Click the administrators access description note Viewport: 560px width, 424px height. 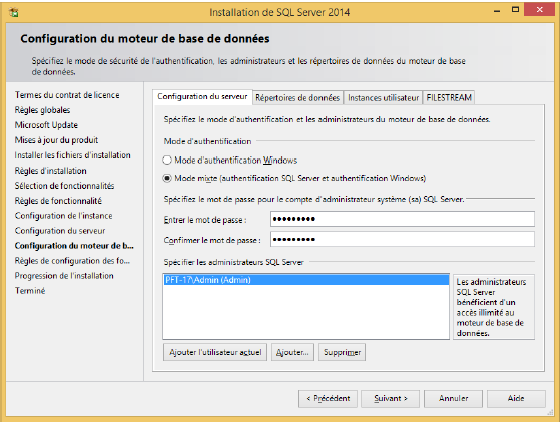494,307
